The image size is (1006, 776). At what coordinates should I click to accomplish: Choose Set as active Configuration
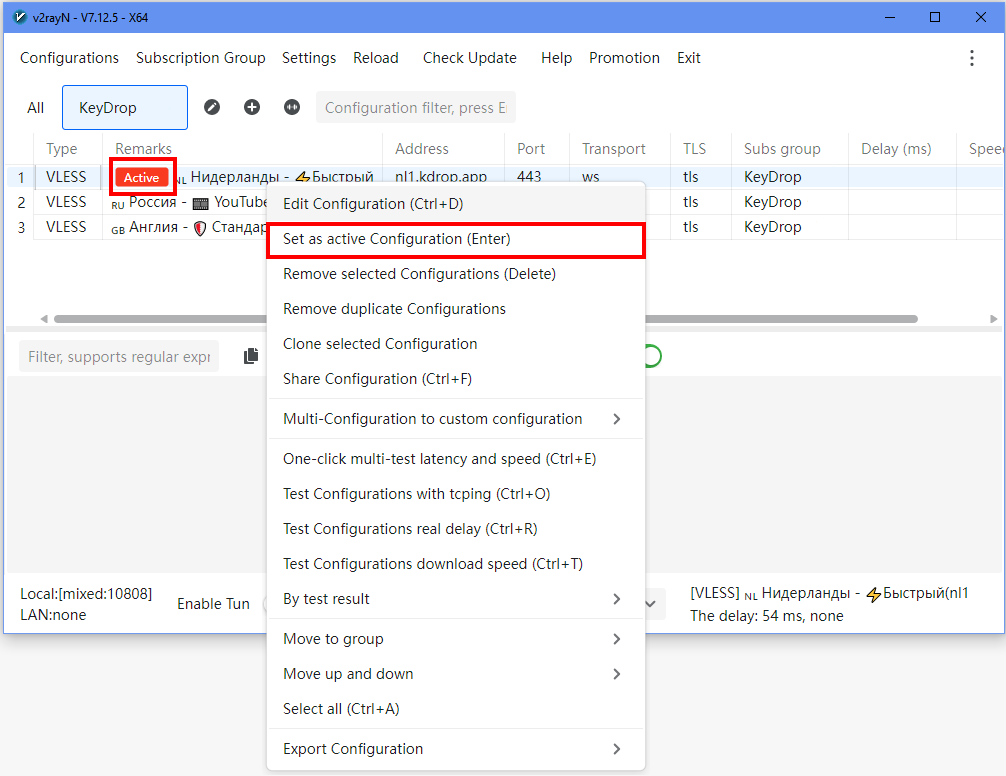click(x=455, y=240)
